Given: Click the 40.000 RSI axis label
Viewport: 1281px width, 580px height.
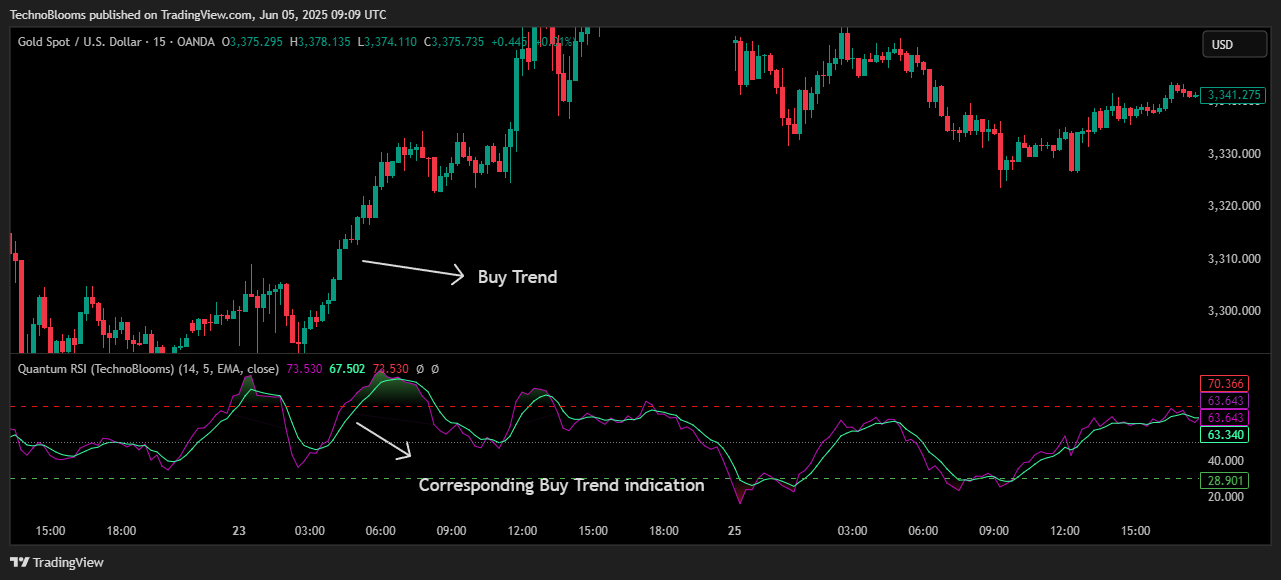Looking at the screenshot, I should (x=1225, y=461).
